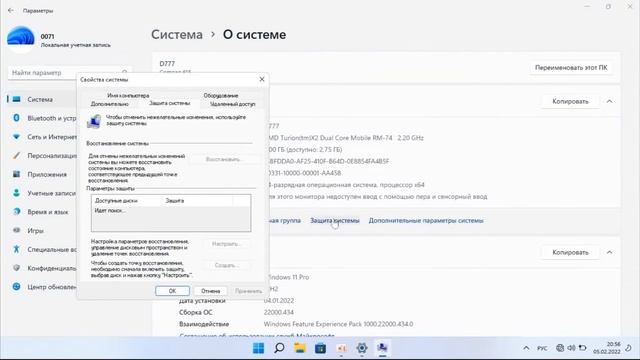Image resolution: width=640 pixels, height=360 pixels.
Task: Open Settings gear in taskbar
Action: 362,348
